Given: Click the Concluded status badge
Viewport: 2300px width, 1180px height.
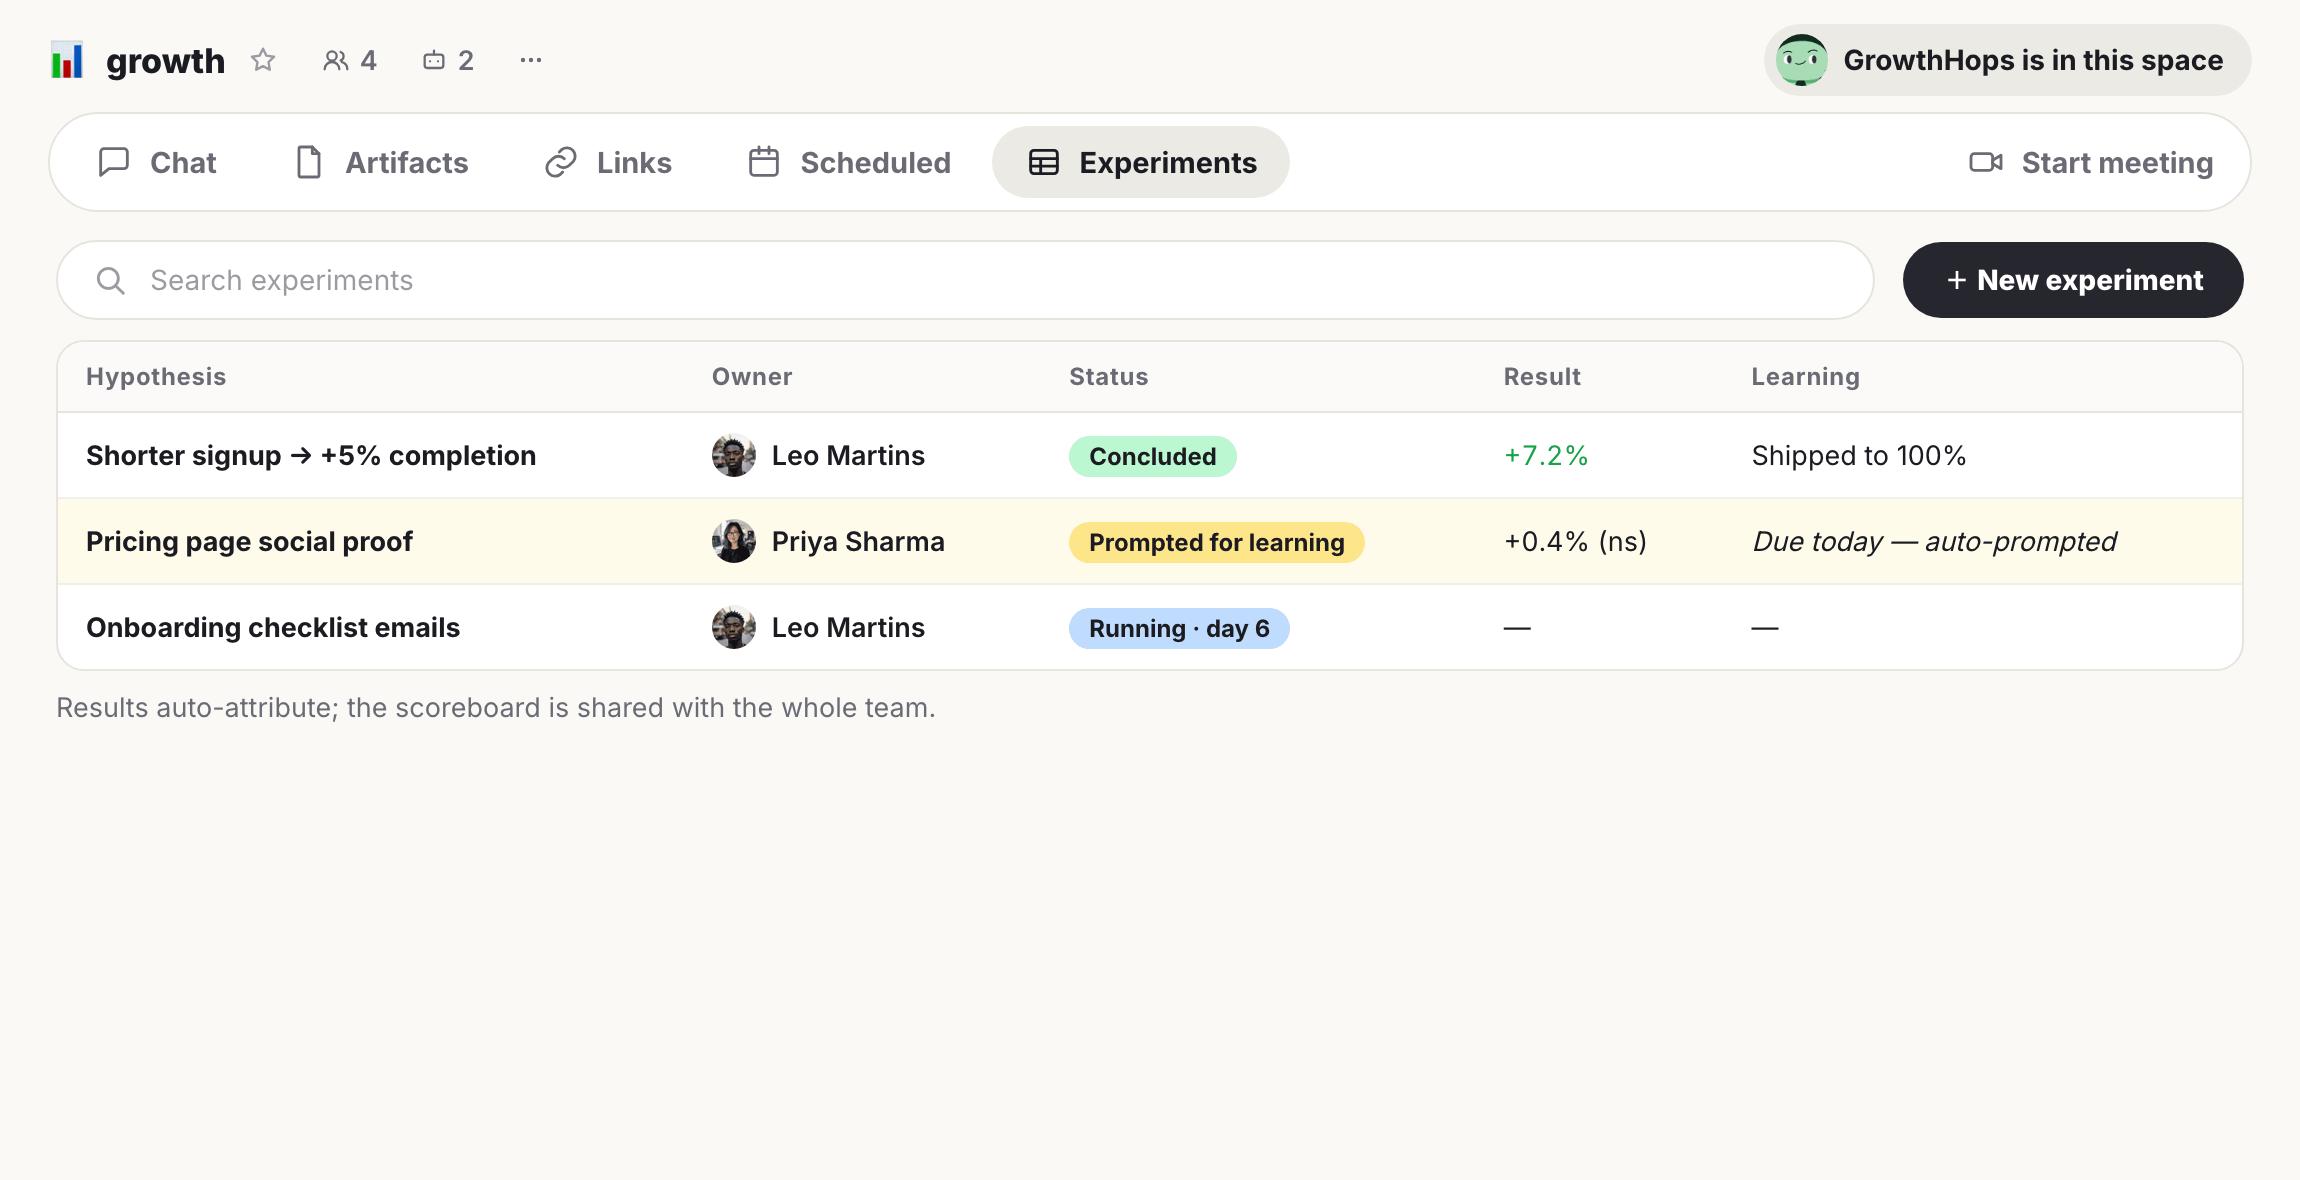Looking at the screenshot, I should (x=1153, y=456).
